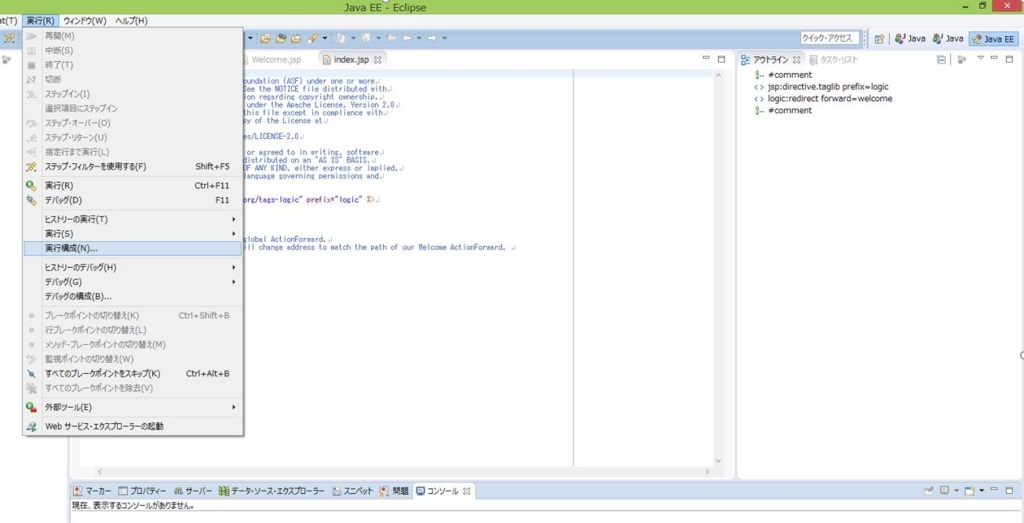
Task: Launch Web サービス・エクスプローラーの起動
Action: point(133,426)
